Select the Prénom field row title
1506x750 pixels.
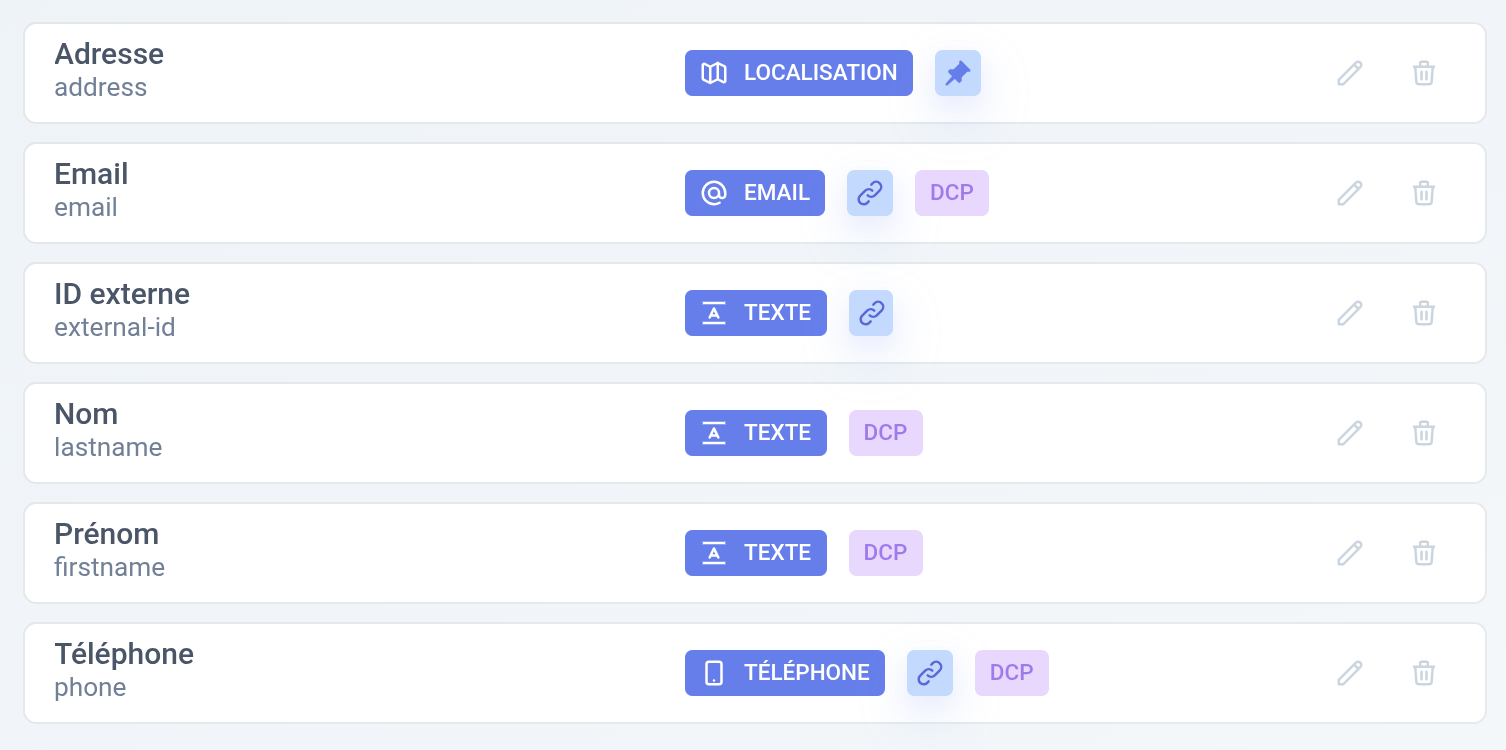[x=107, y=534]
